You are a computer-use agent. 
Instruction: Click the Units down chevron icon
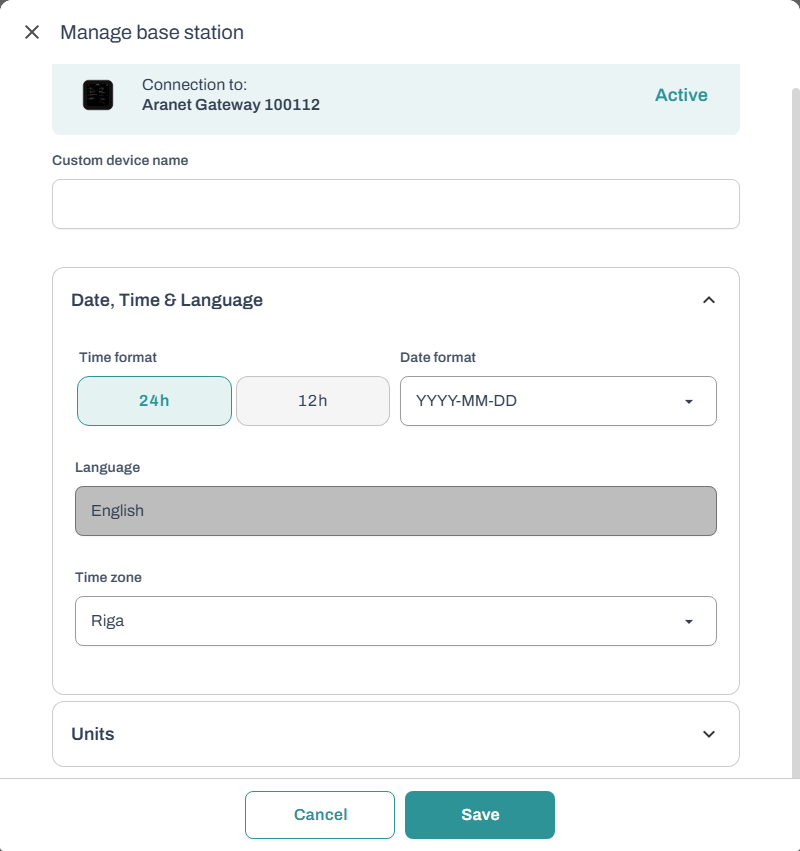point(708,734)
